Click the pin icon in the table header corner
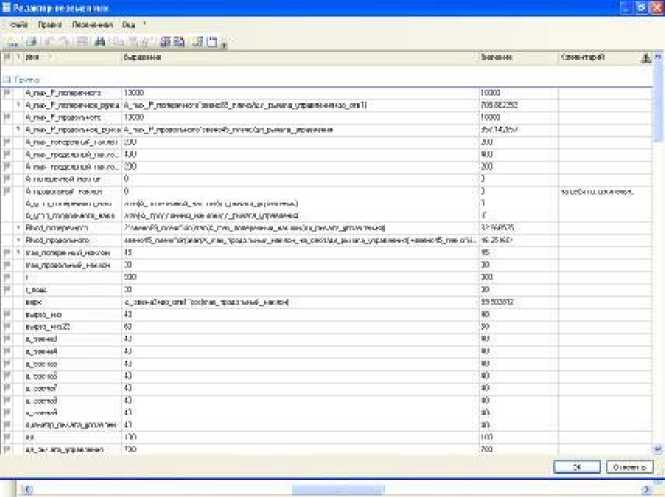The height and width of the screenshot is (497, 665). [x=645, y=58]
